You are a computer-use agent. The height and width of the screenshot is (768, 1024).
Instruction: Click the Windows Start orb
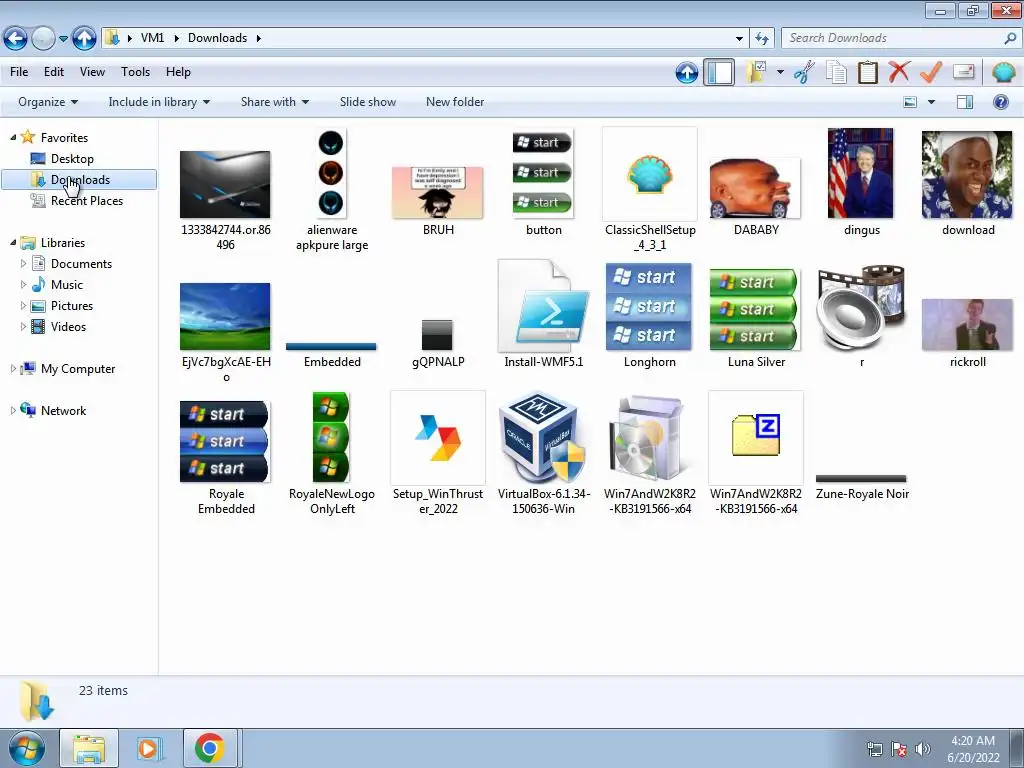tap(27, 748)
